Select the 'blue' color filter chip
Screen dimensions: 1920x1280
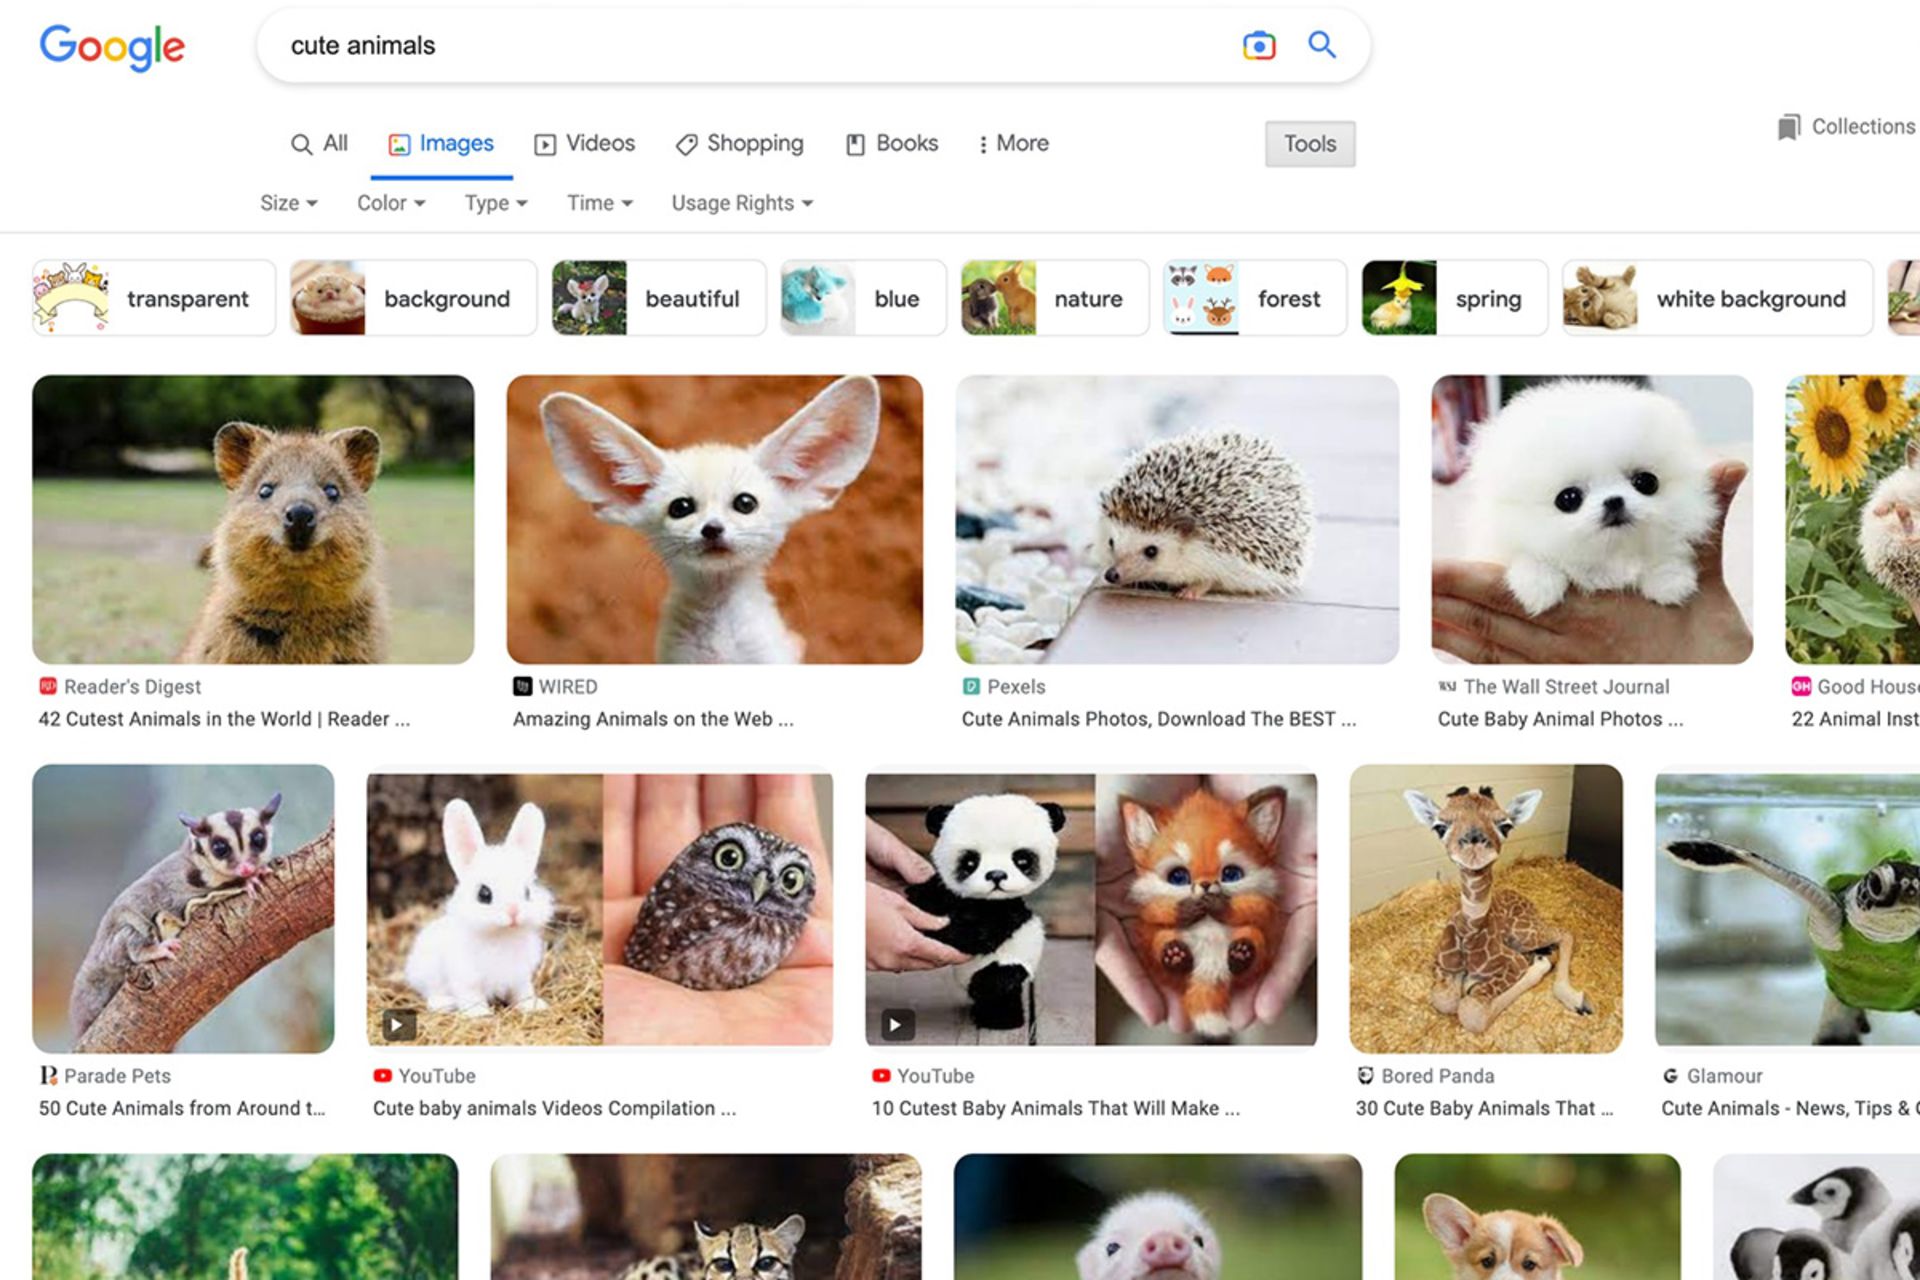click(x=863, y=299)
